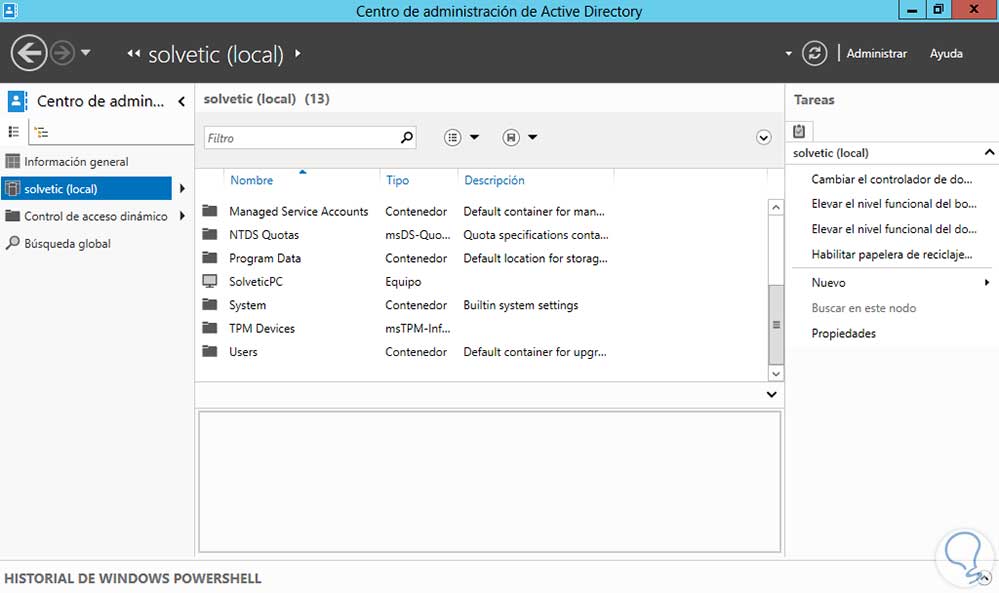Open Propiedades task

843,333
